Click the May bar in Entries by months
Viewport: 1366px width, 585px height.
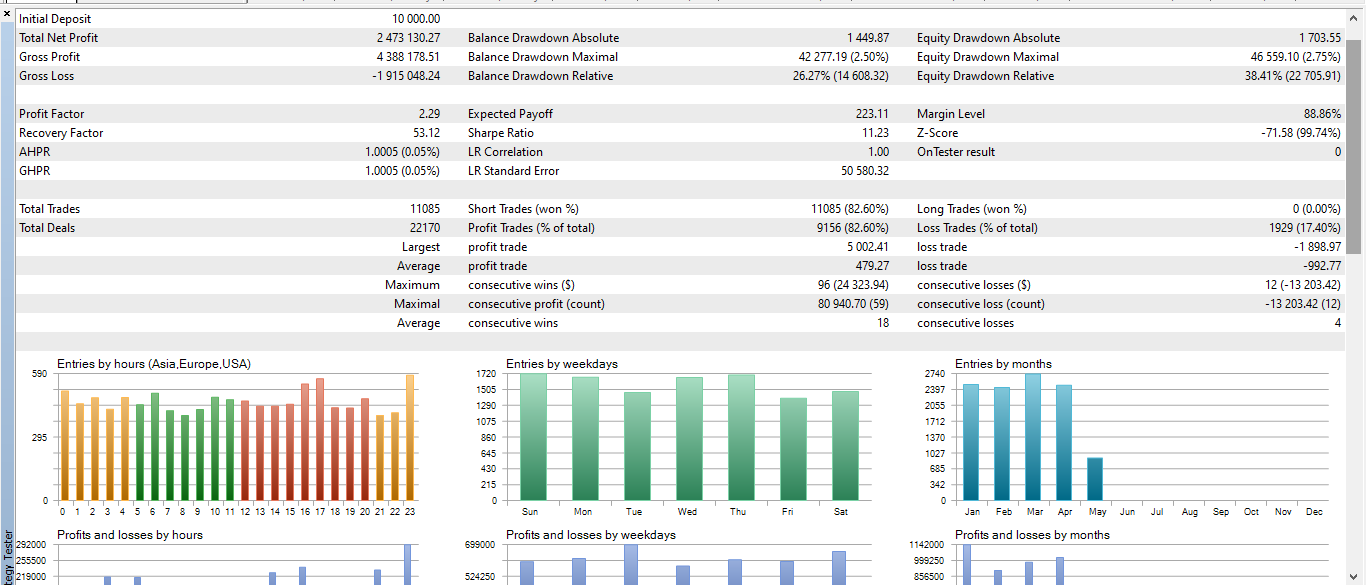pos(1096,479)
